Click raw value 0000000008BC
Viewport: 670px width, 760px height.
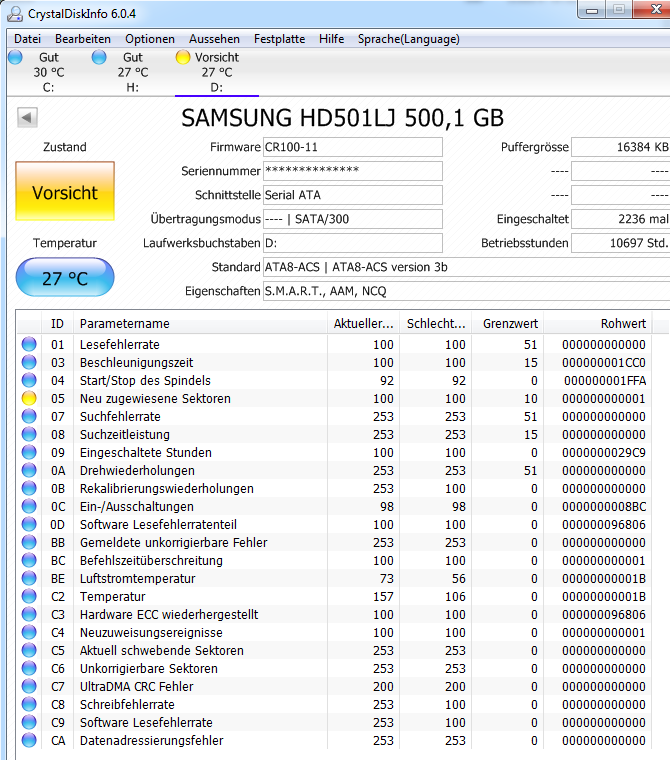(x=604, y=507)
